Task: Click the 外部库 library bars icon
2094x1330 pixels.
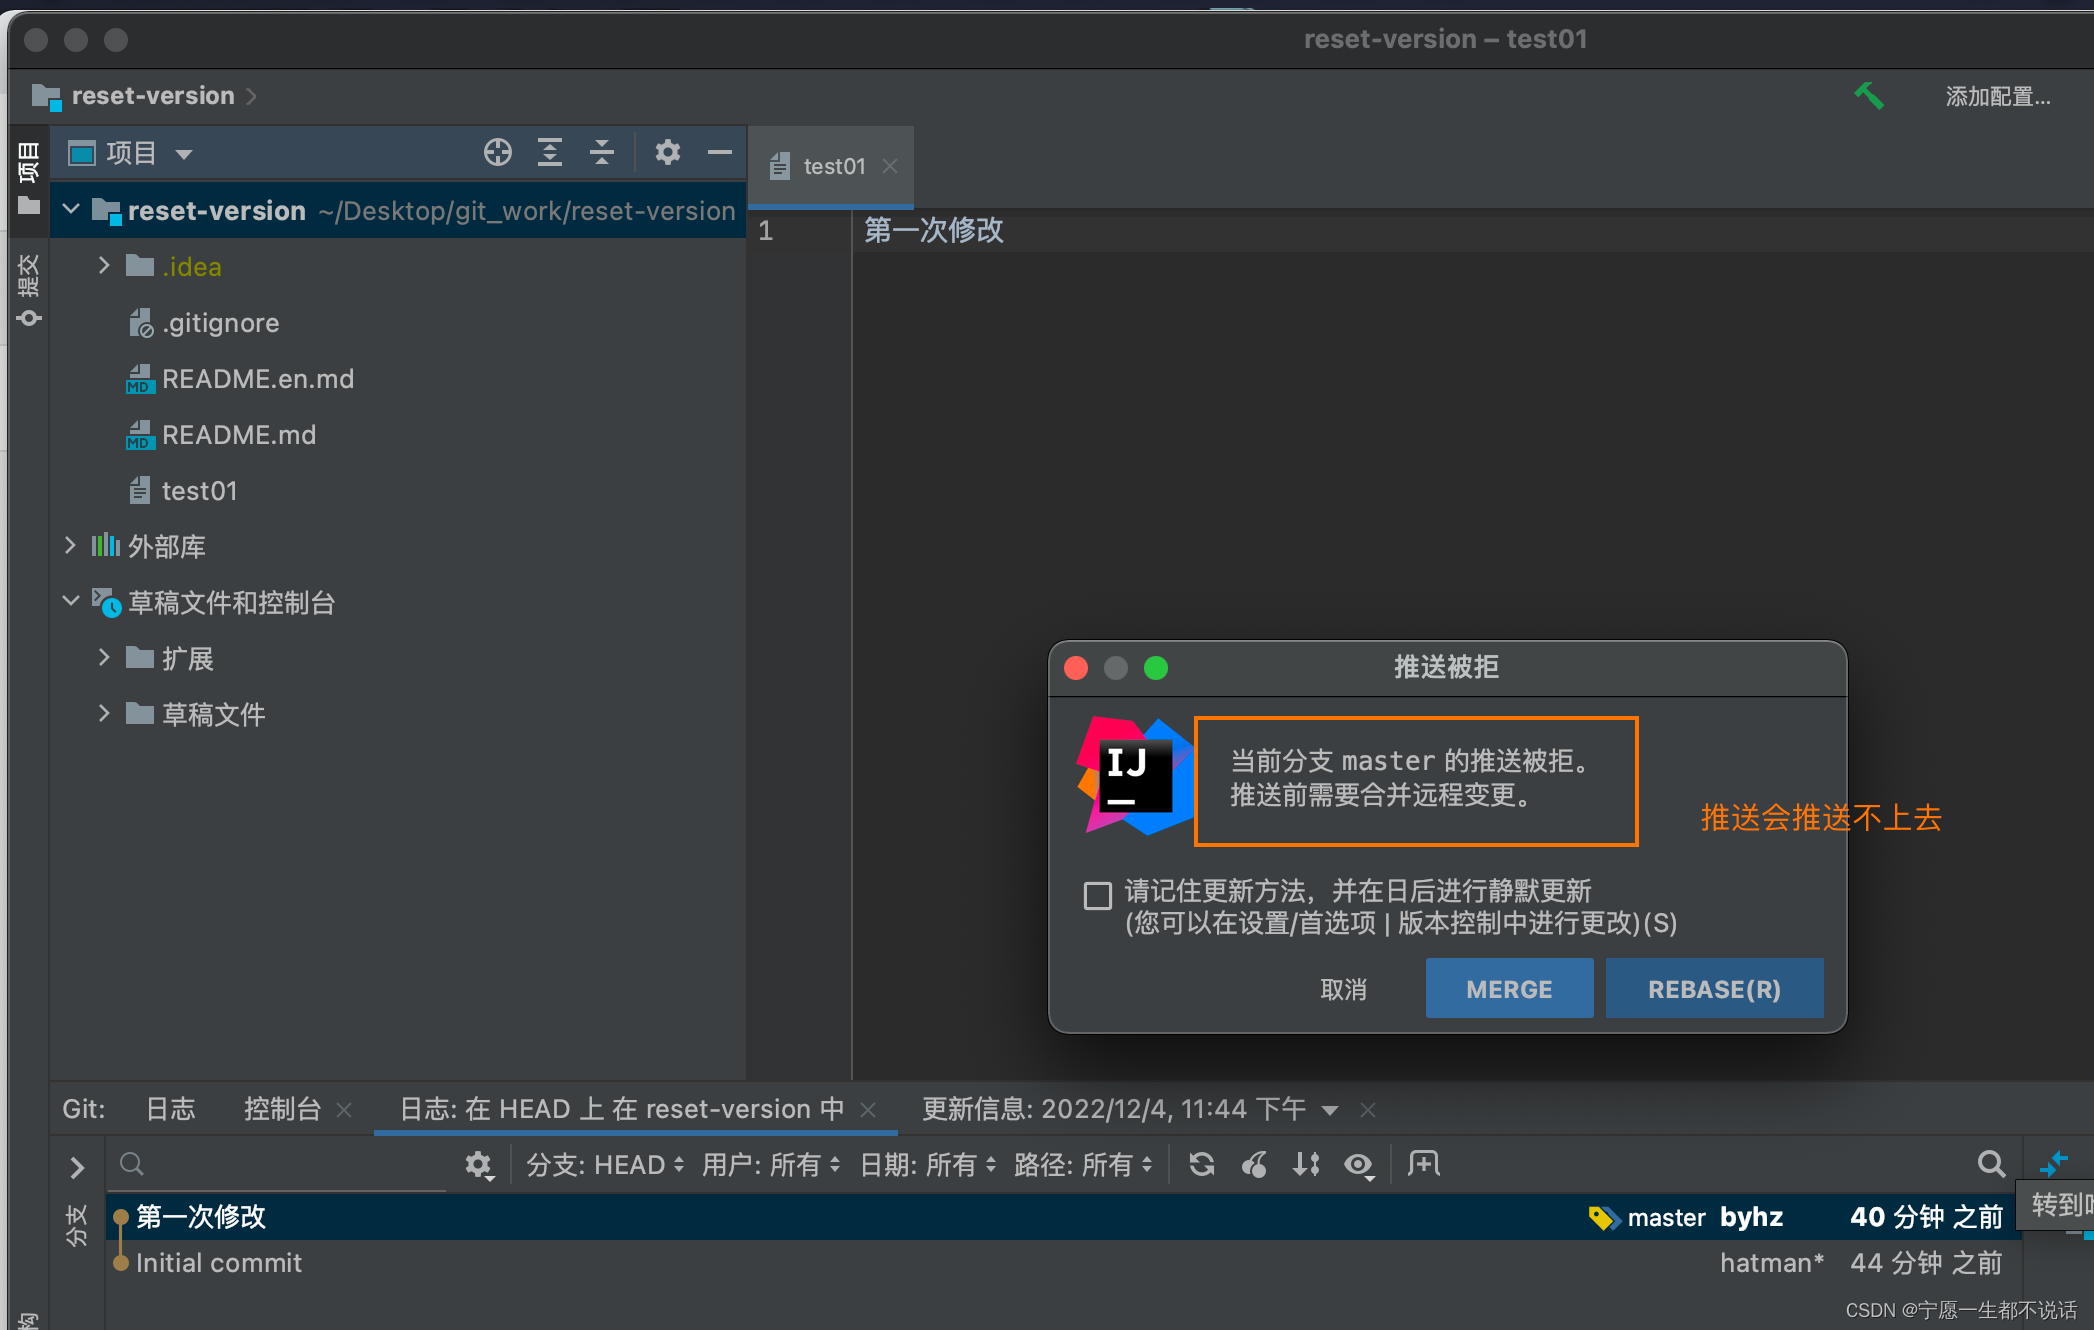Action: (106, 545)
